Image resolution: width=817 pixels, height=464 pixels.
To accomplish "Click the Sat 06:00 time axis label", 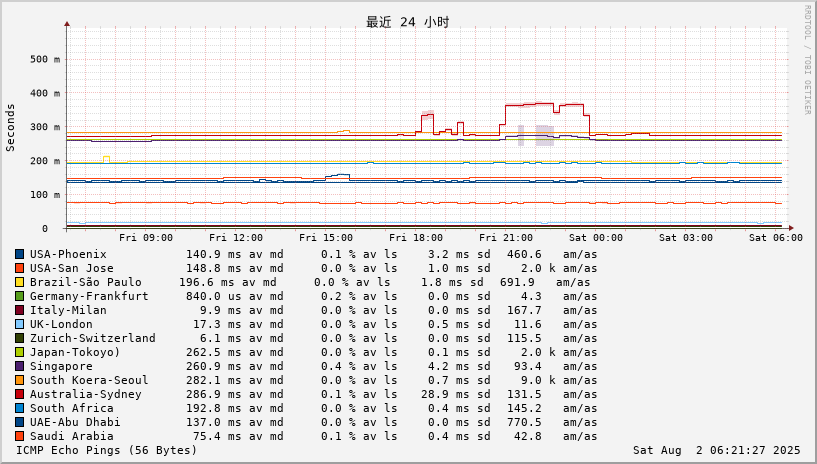I will pyautogui.click(x=776, y=237).
